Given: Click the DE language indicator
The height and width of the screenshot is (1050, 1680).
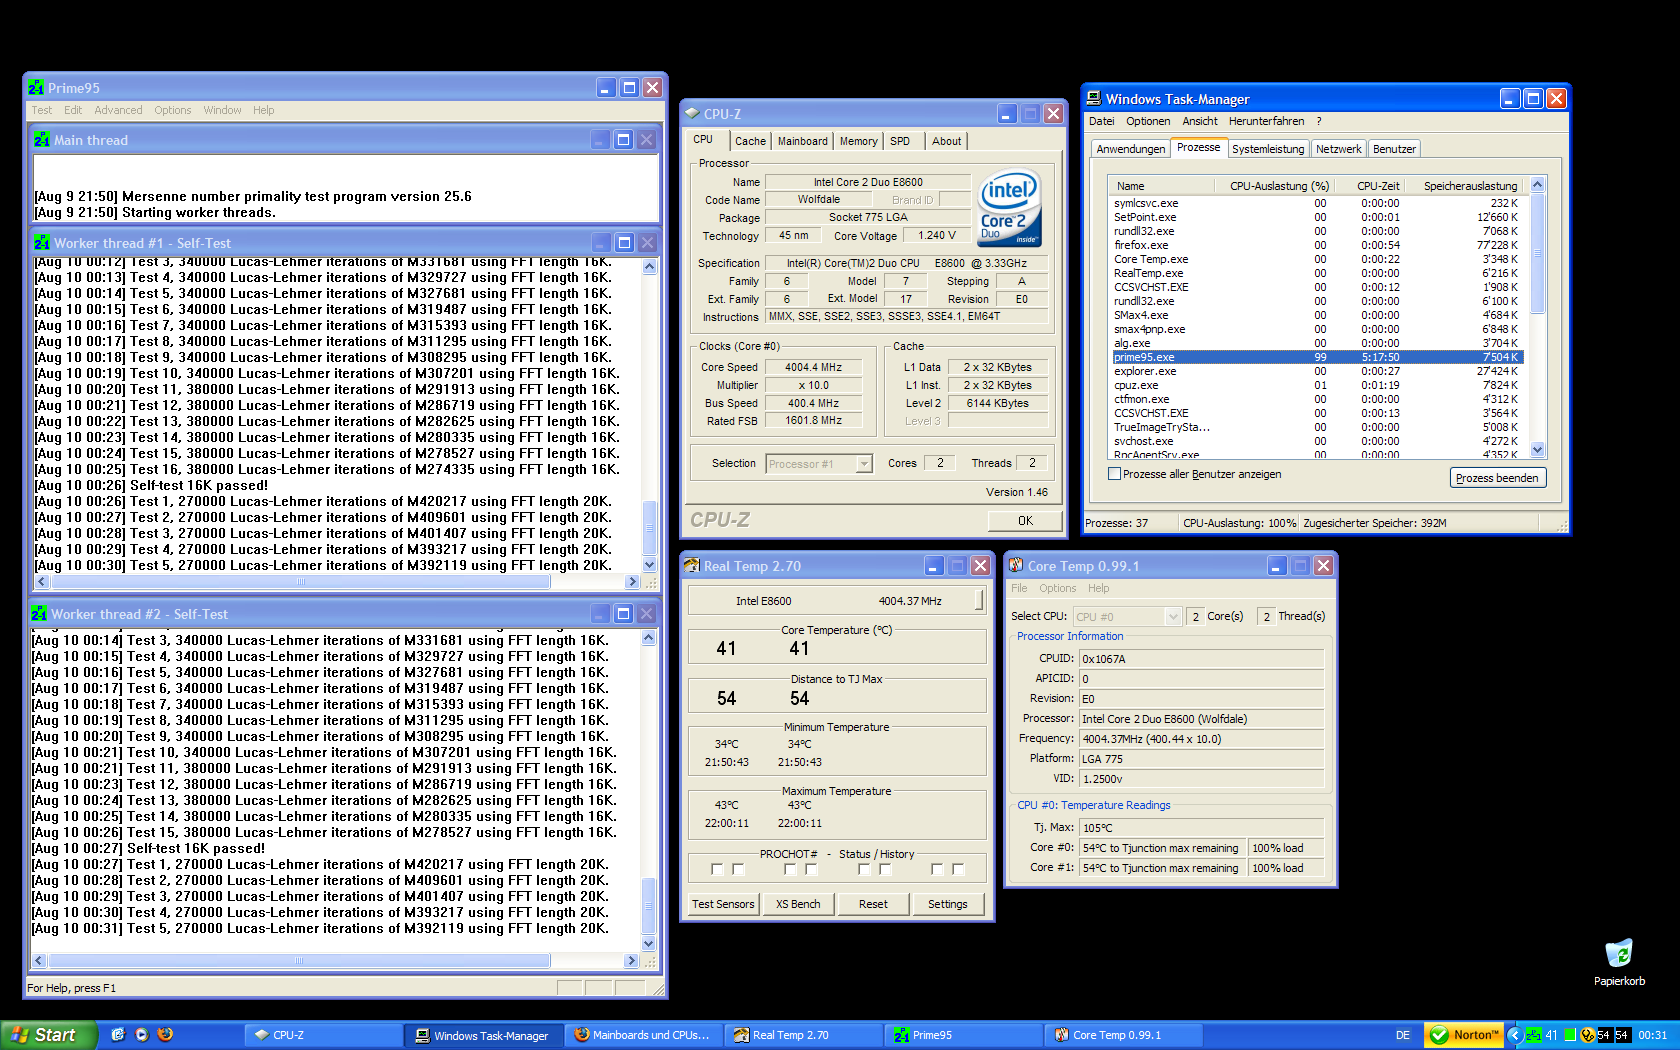Looking at the screenshot, I should pyautogui.click(x=1403, y=1035).
